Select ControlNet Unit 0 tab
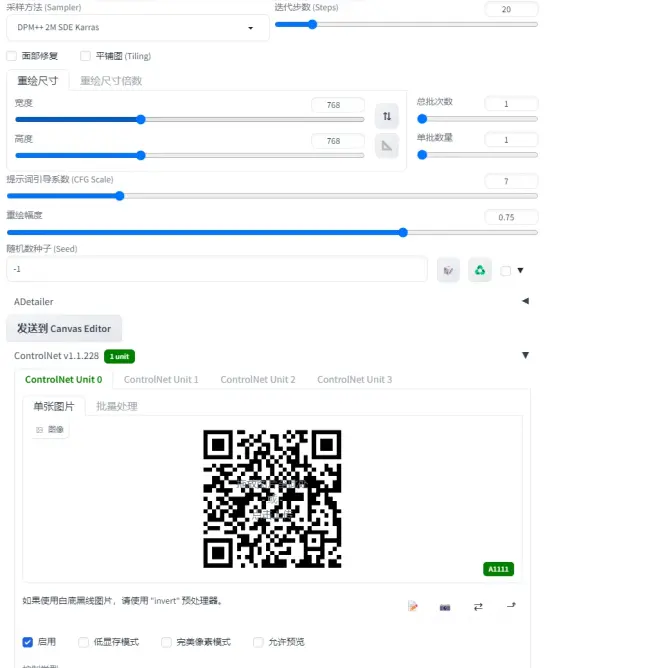 coord(63,379)
